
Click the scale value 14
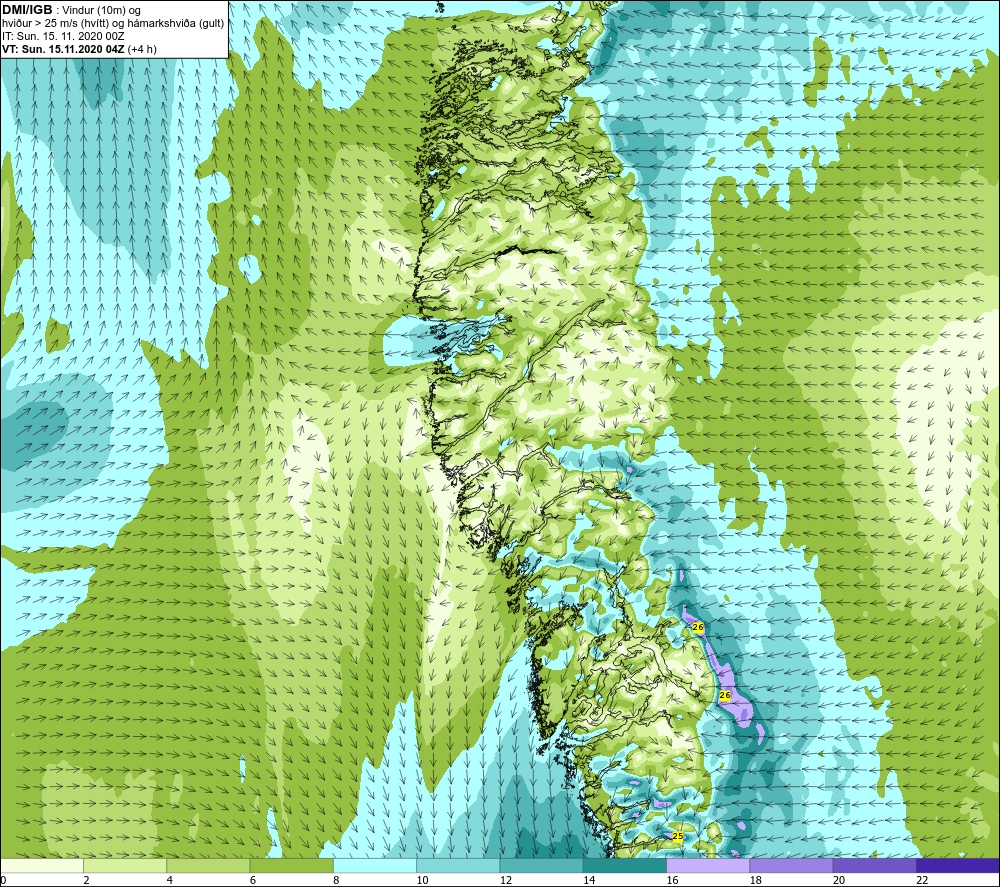pos(589,881)
